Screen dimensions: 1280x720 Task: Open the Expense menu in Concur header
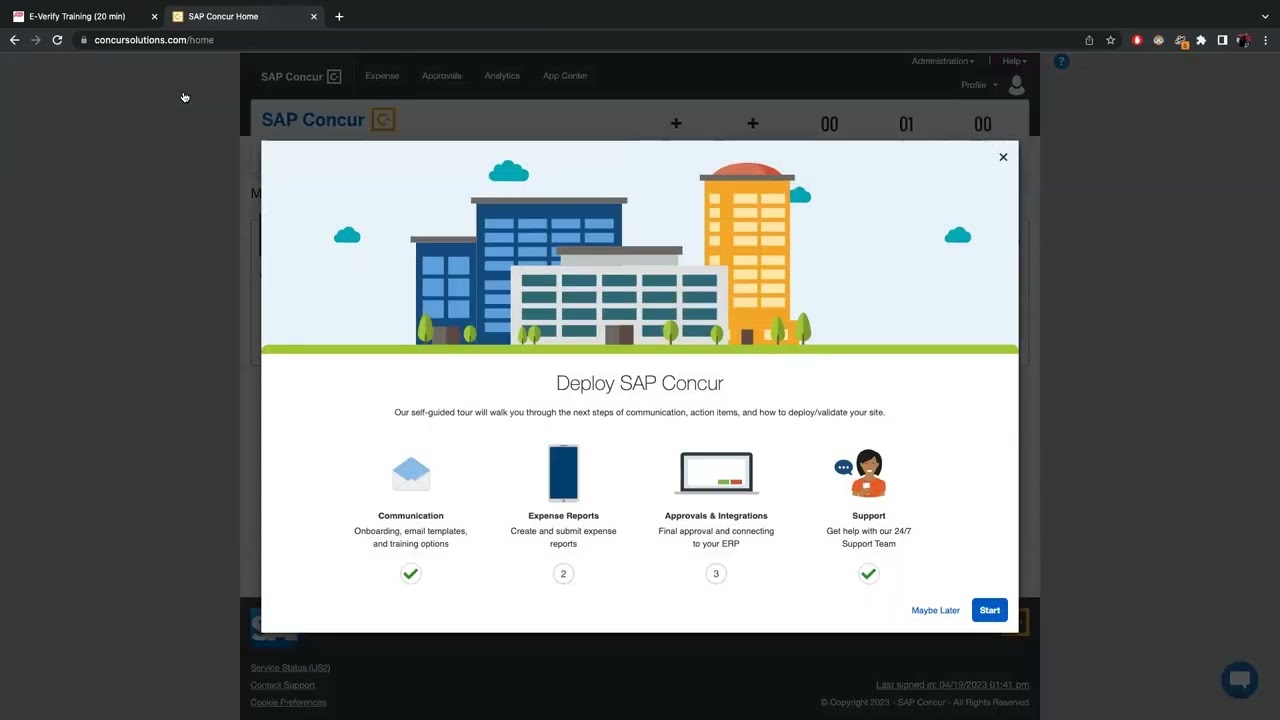382,76
